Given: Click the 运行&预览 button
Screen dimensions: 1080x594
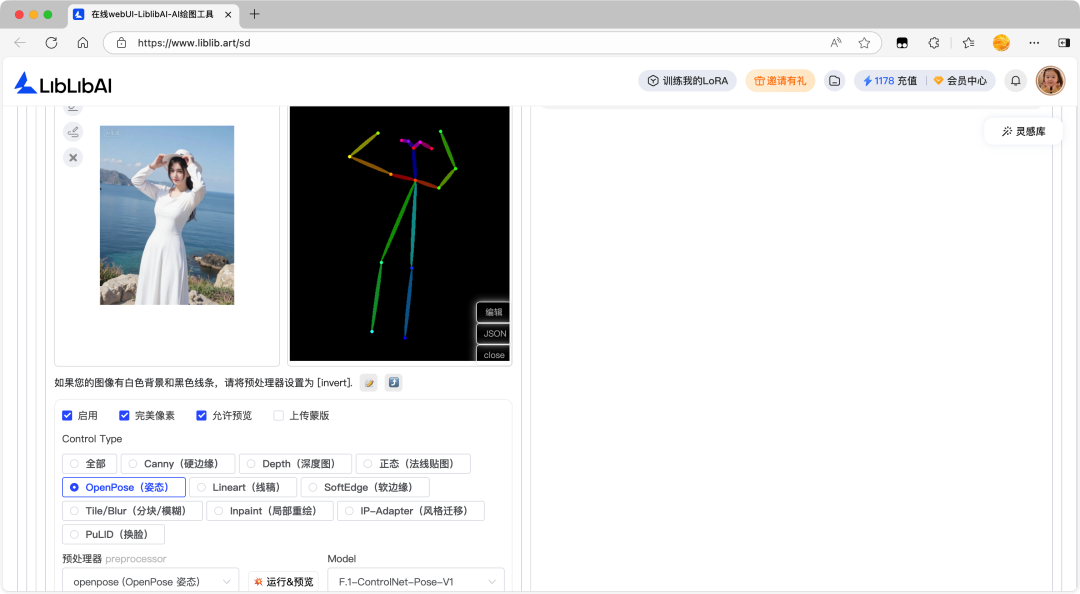Looking at the screenshot, I should [x=283, y=582].
